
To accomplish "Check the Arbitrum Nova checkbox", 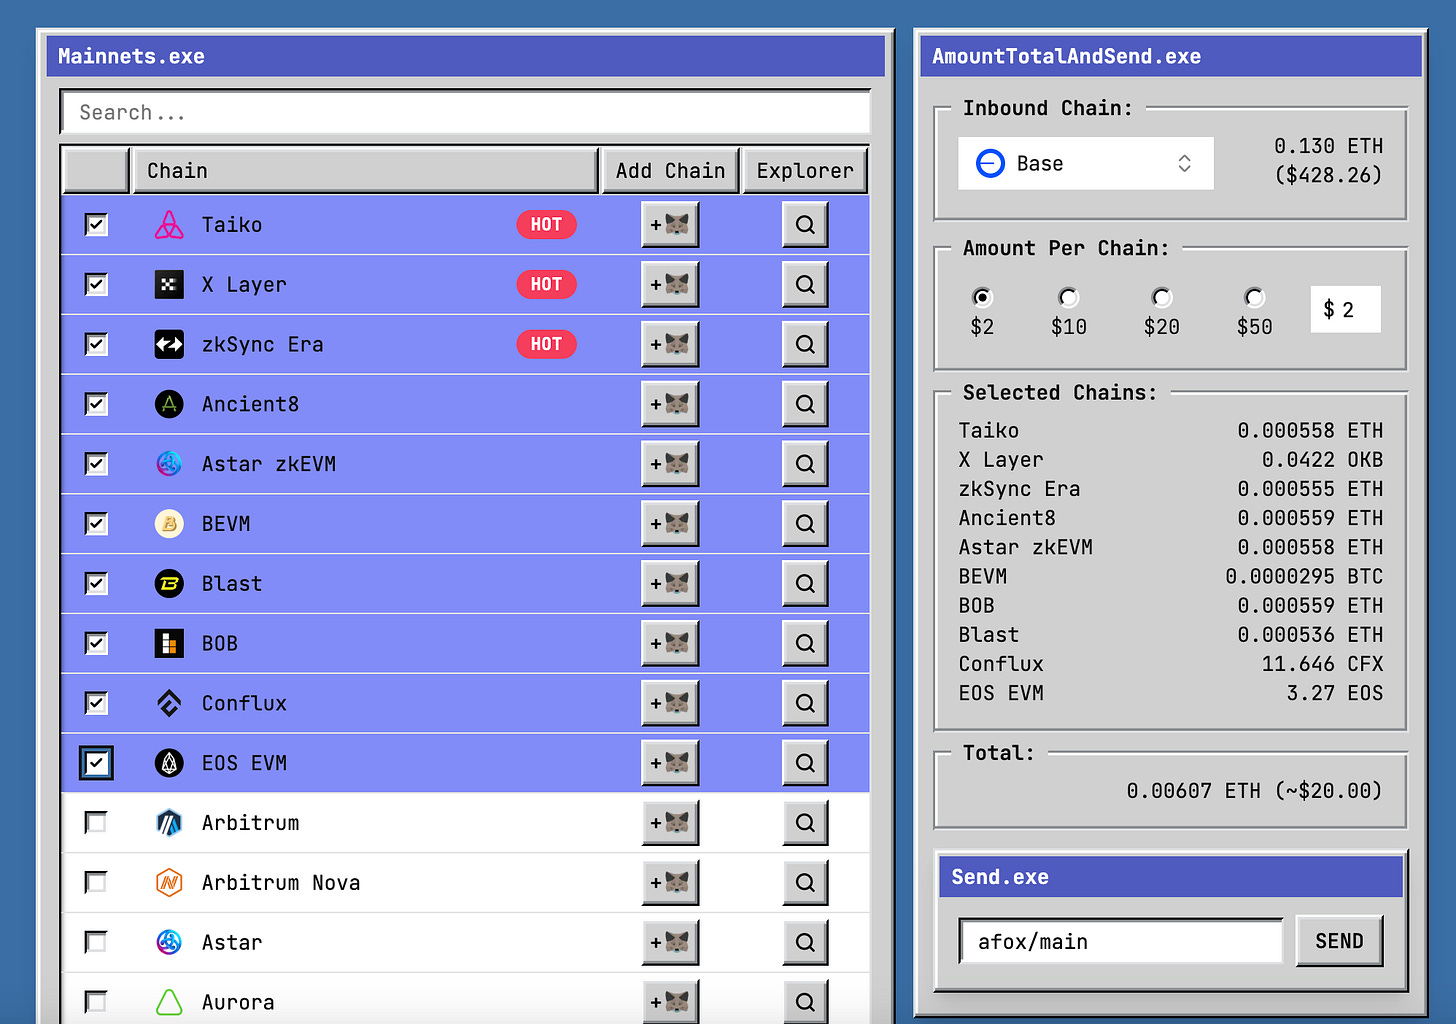I will click(x=96, y=883).
